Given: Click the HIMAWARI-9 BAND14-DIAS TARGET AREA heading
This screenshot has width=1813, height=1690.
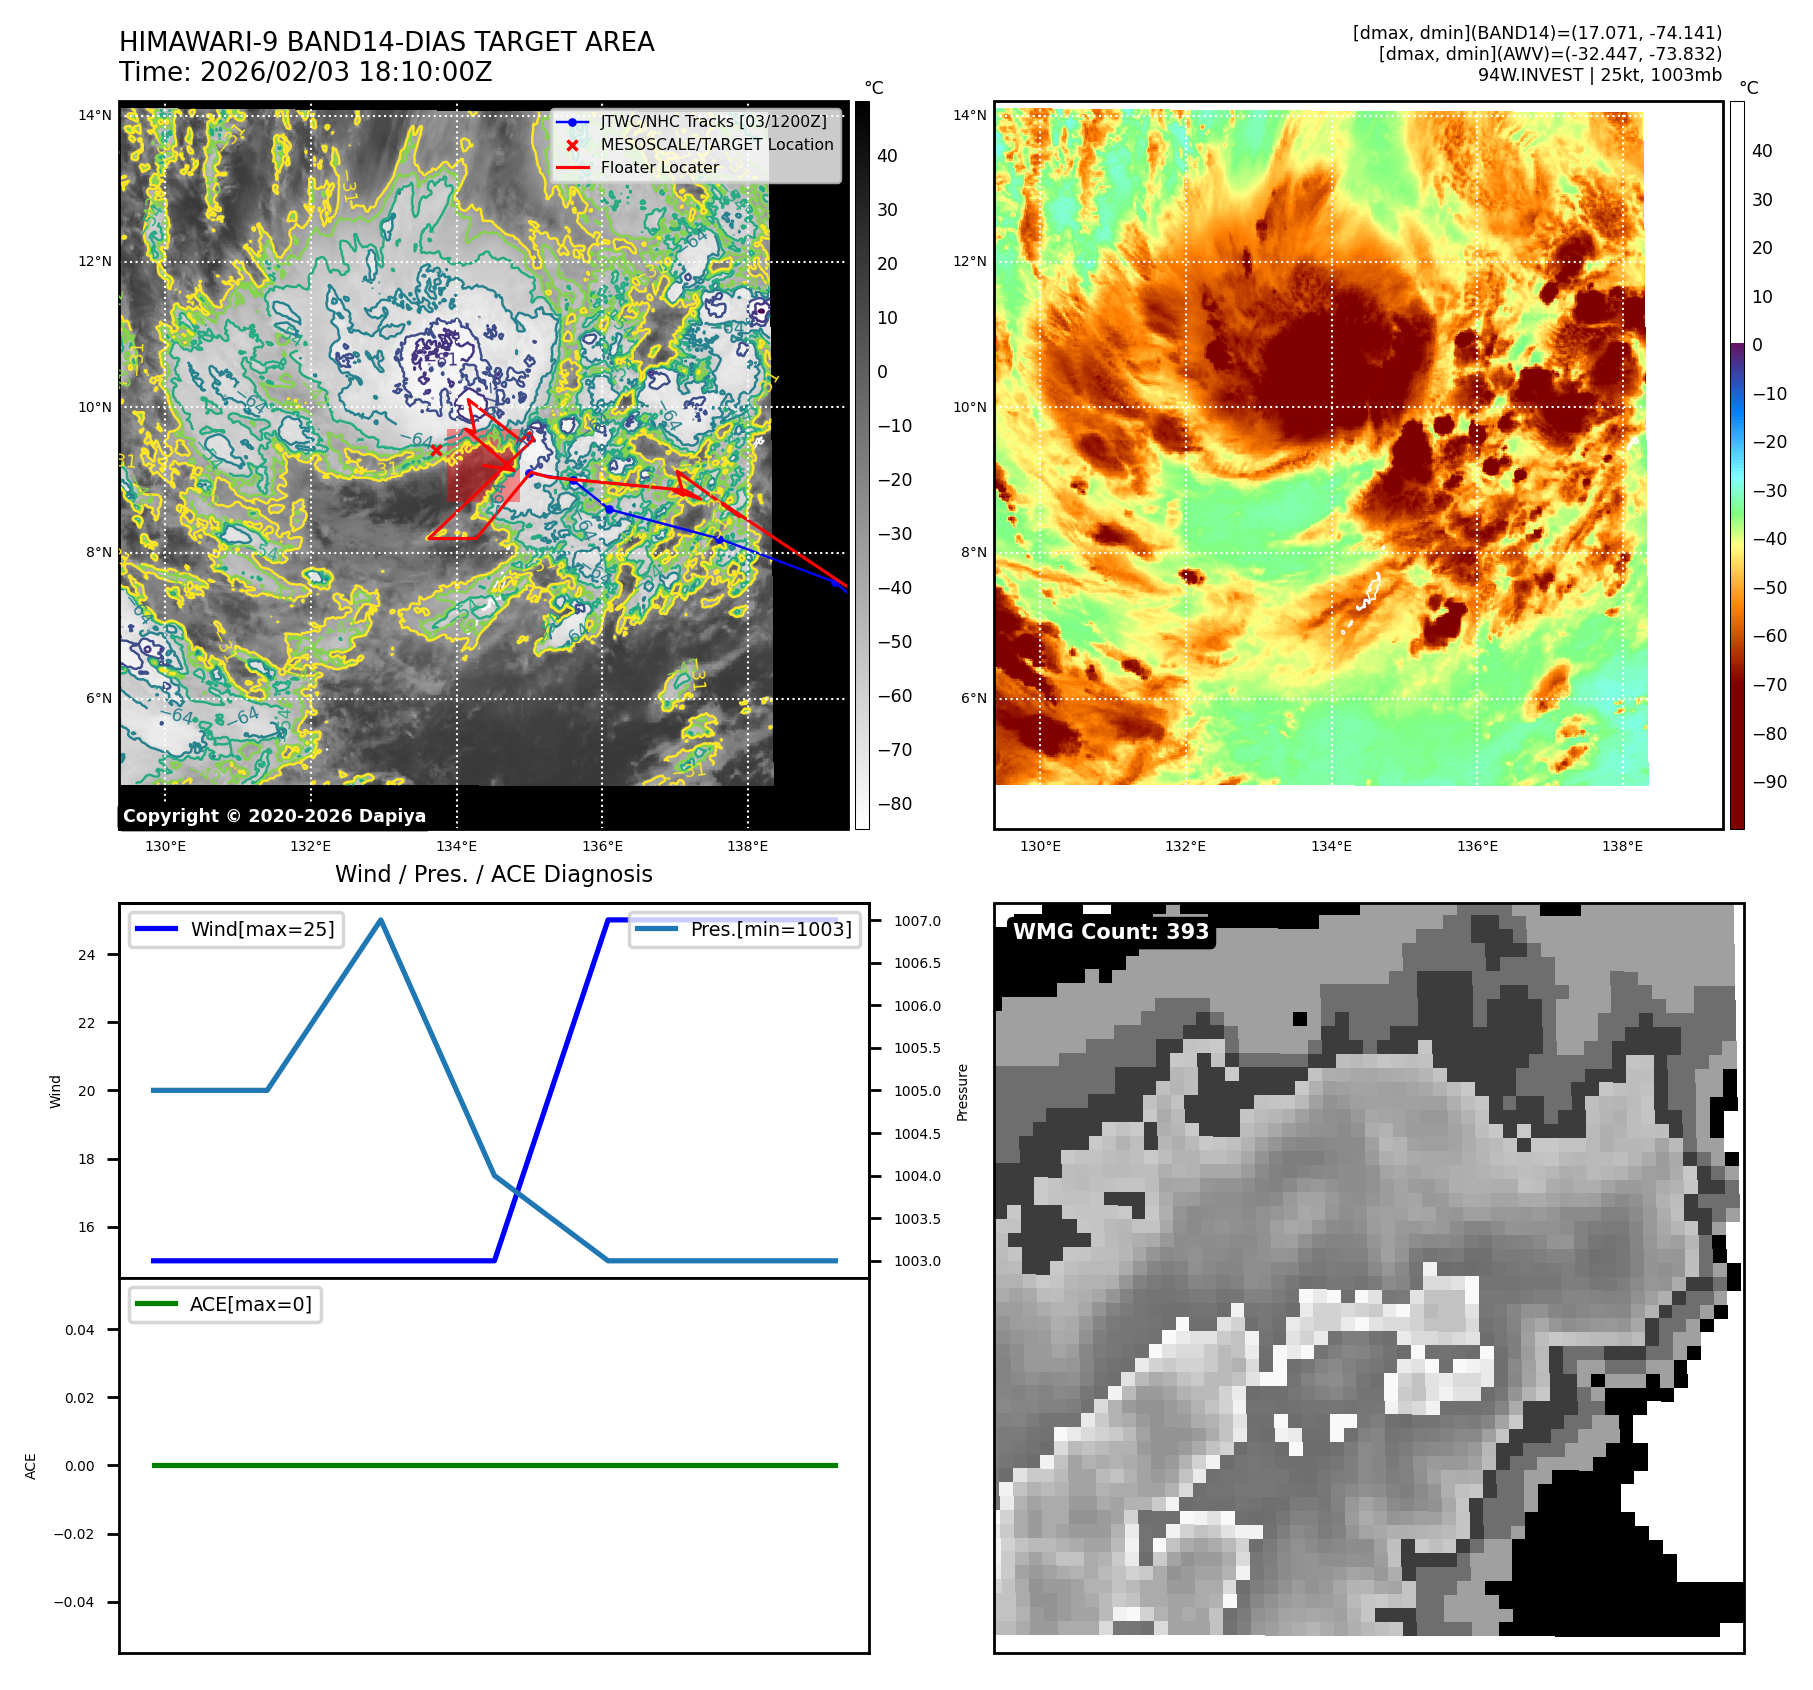Looking at the screenshot, I should click(x=386, y=42).
